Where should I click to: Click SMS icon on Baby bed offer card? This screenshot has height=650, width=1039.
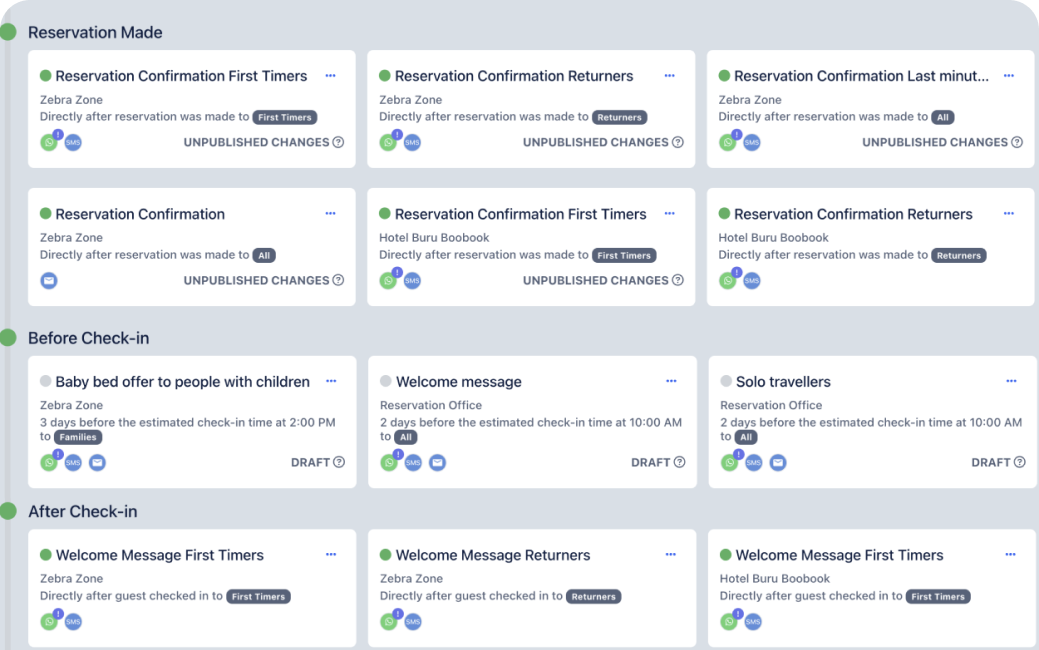point(73,462)
